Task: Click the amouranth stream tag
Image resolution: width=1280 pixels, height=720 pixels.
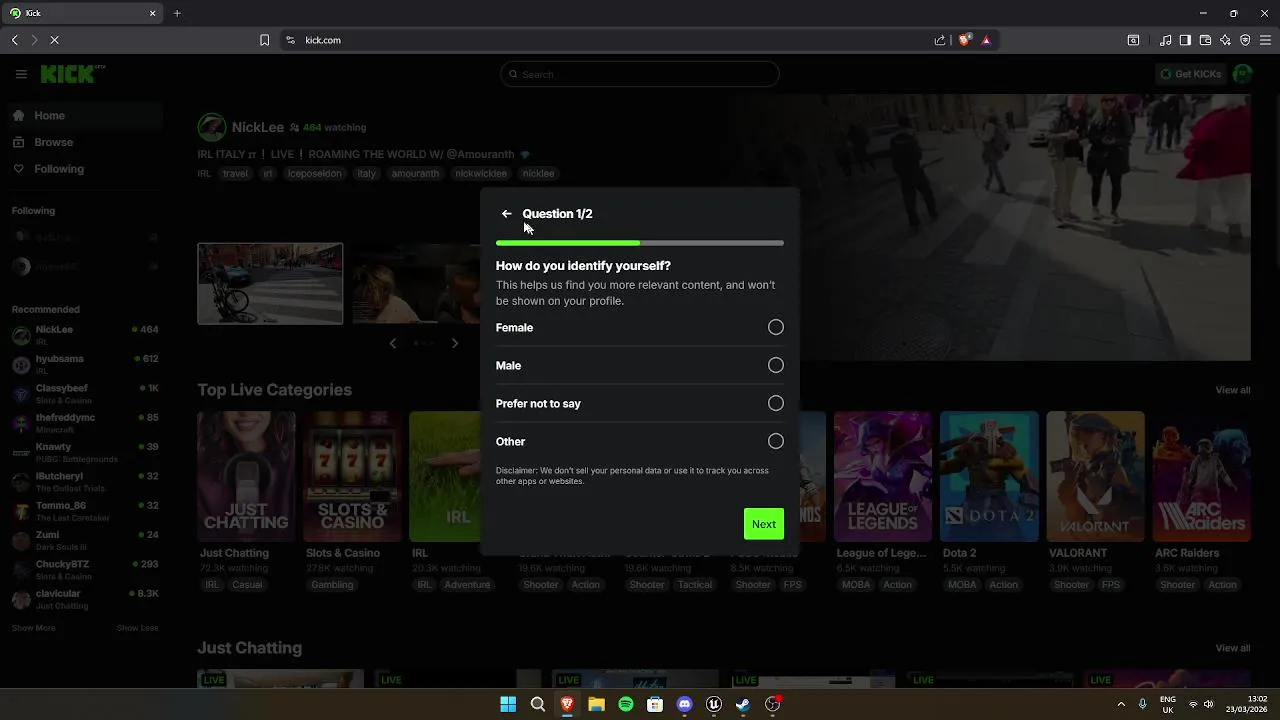Action: (415, 173)
